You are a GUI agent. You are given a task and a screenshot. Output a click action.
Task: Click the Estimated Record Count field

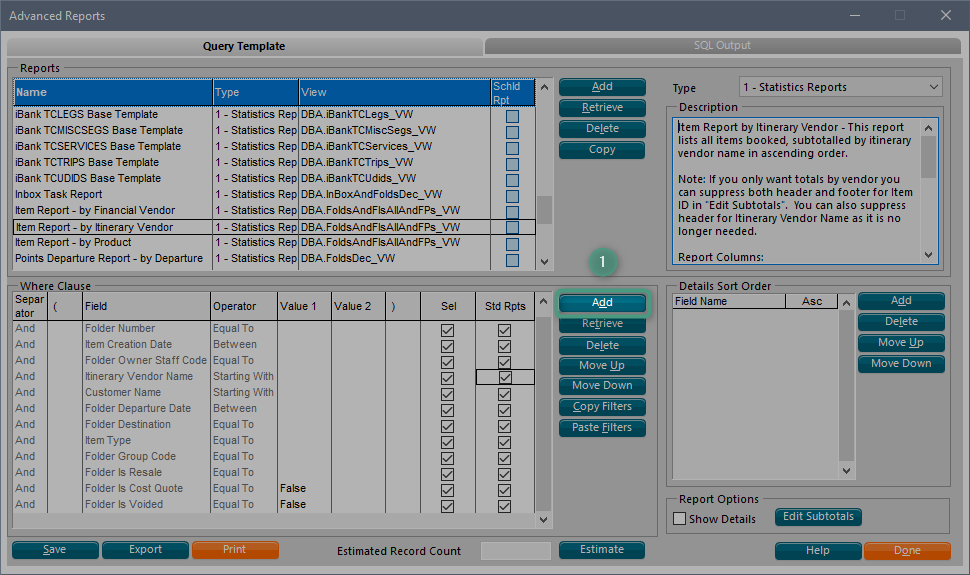(x=515, y=551)
